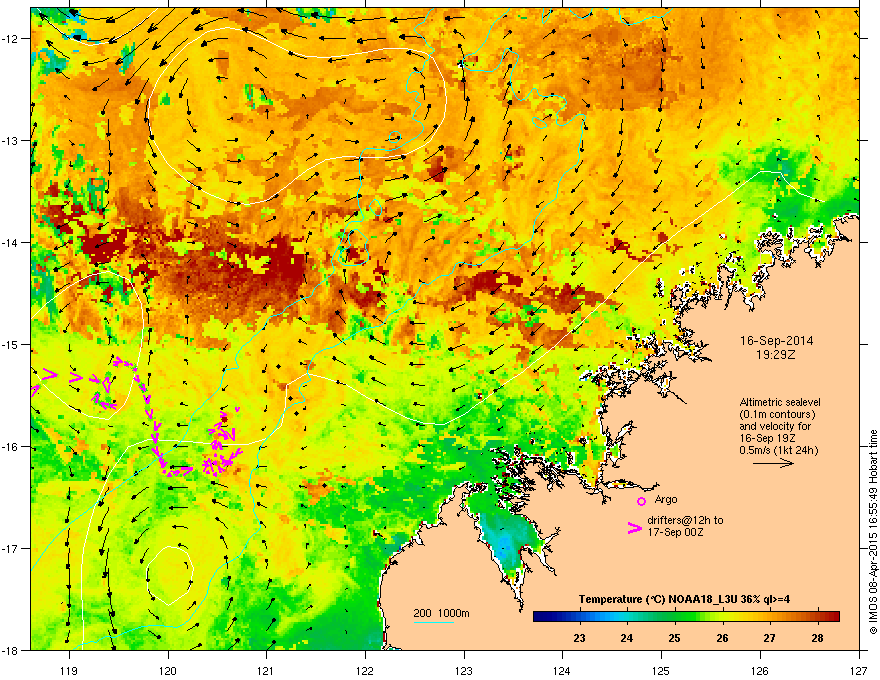
Task: Click the Temperature NOAA18_L3U colorbar title
Action: 684,599
